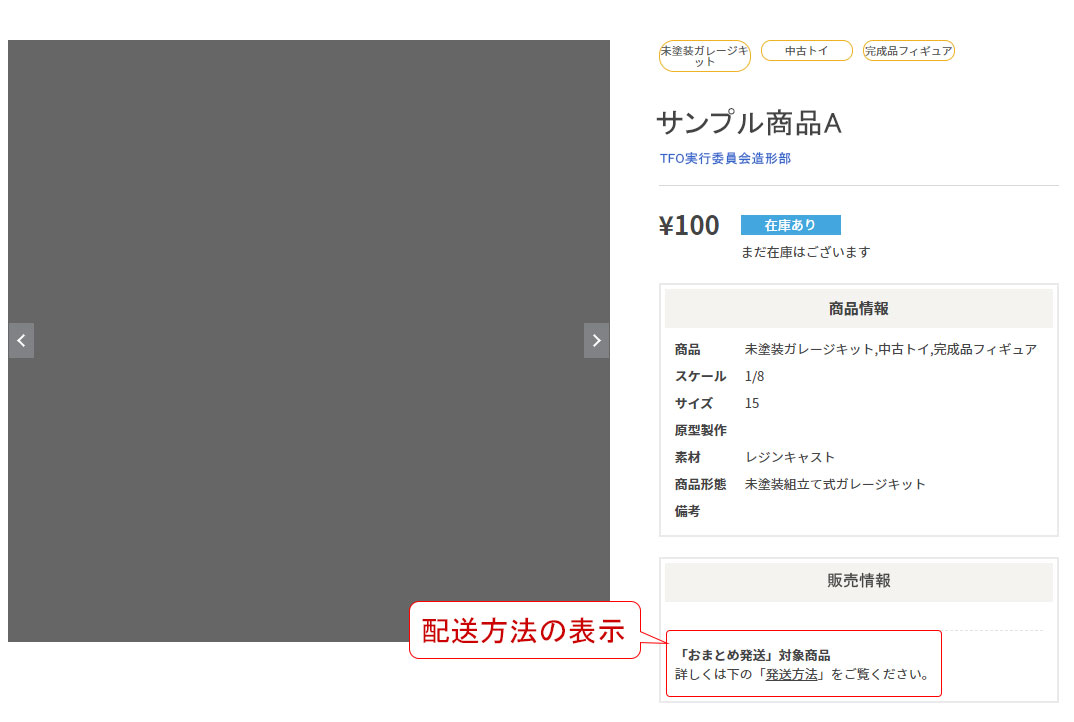The image size is (1074, 722).
Task: Click the 備考 row label
Action: coord(687,511)
